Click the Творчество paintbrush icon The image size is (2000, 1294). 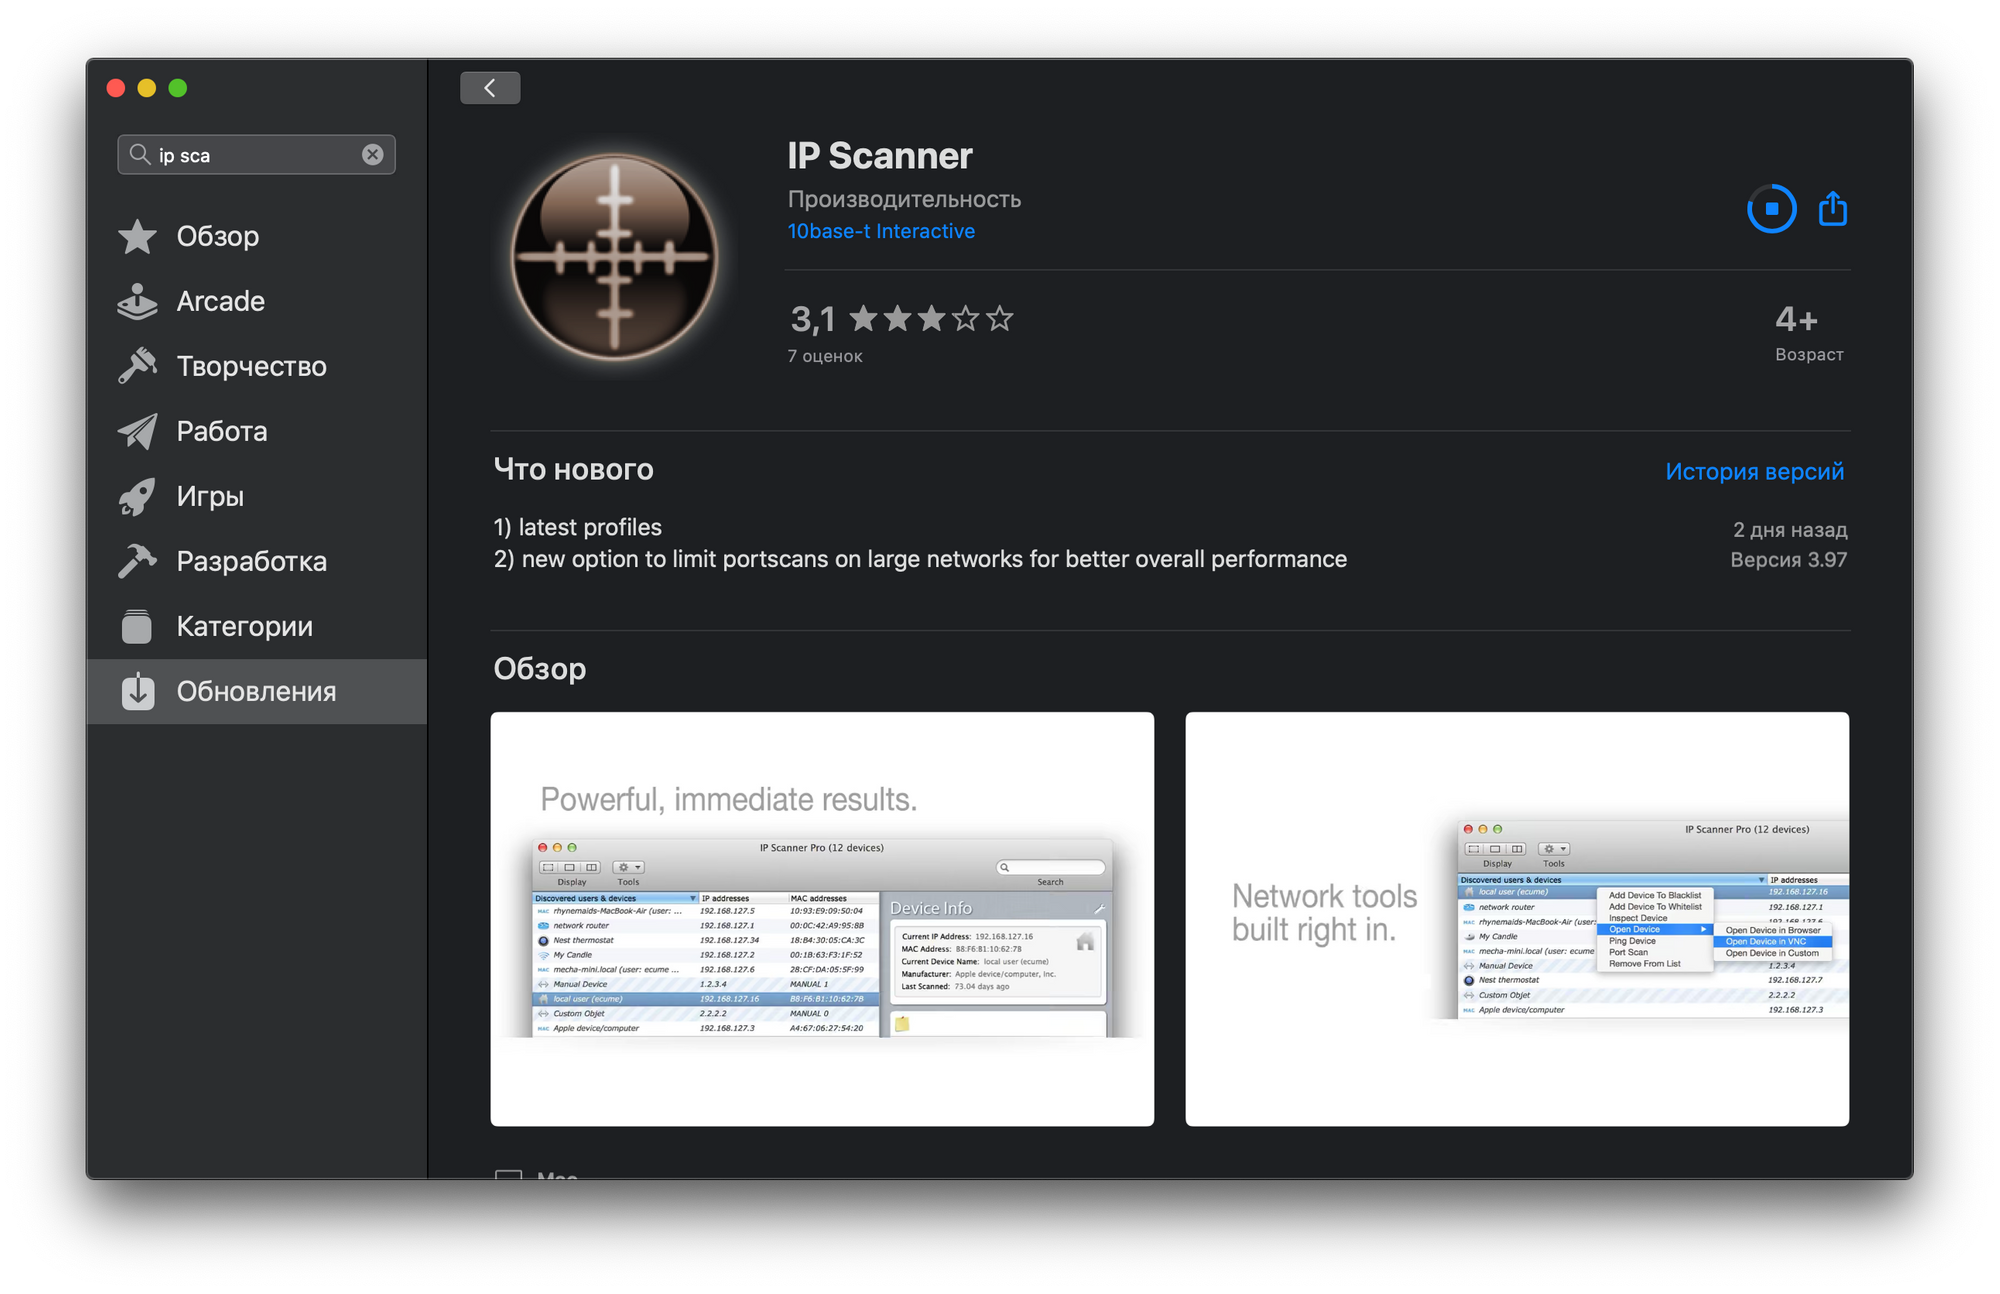click(x=138, y=366)
